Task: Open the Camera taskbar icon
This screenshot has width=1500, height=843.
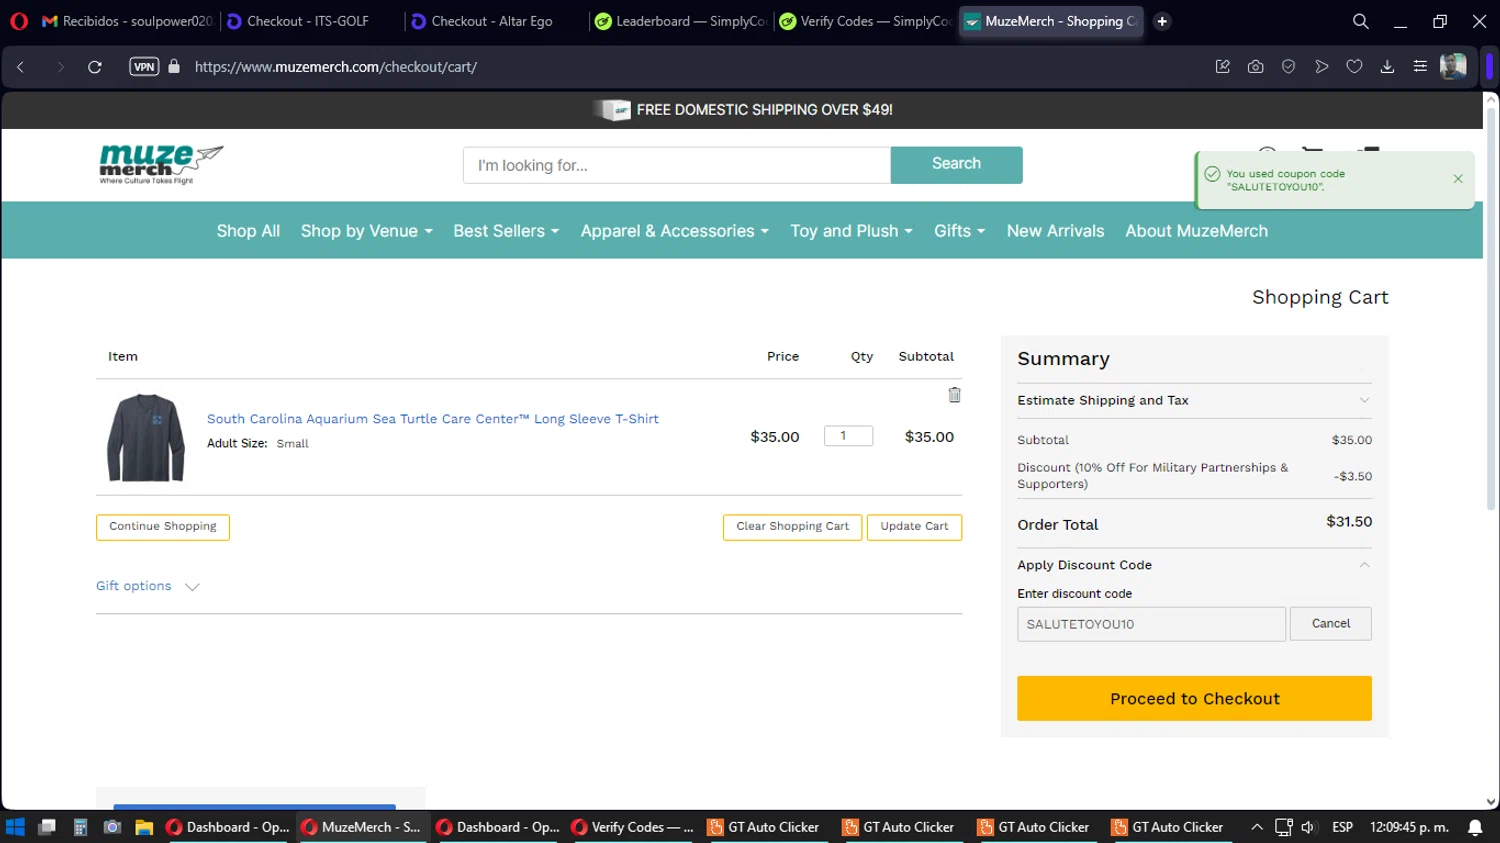Action: 112,827
